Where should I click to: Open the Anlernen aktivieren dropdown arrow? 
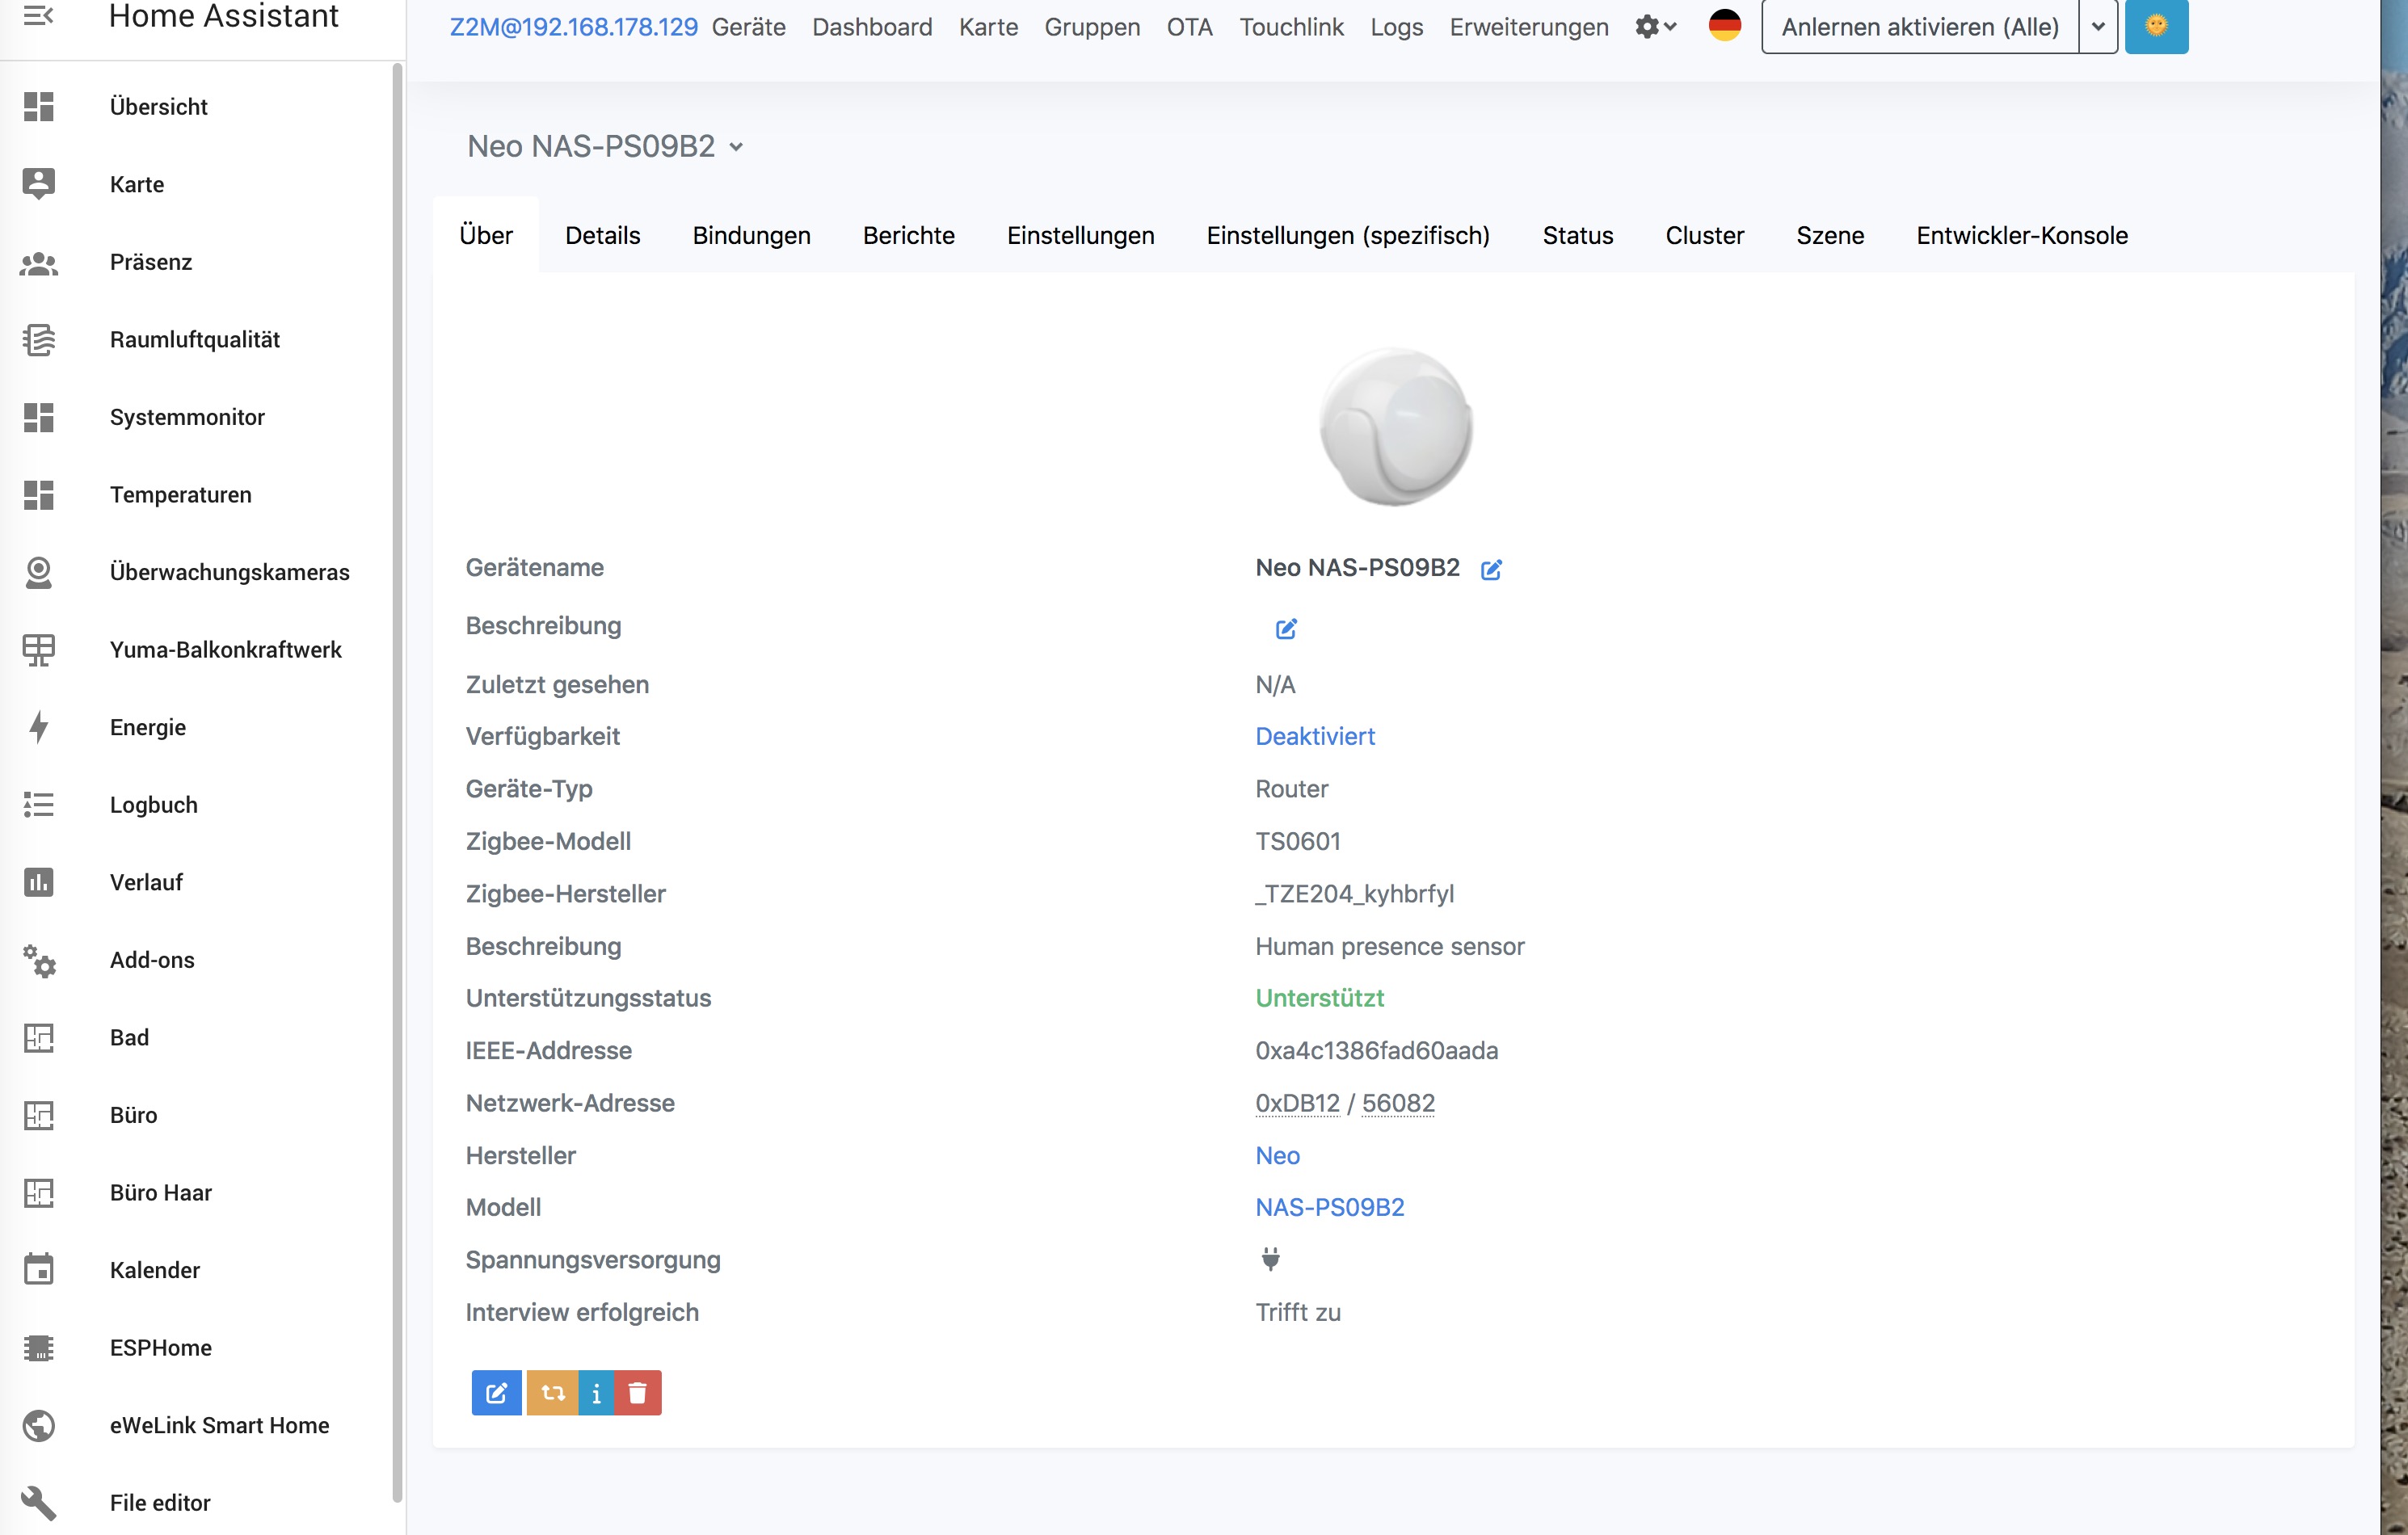coord(2098,27)
